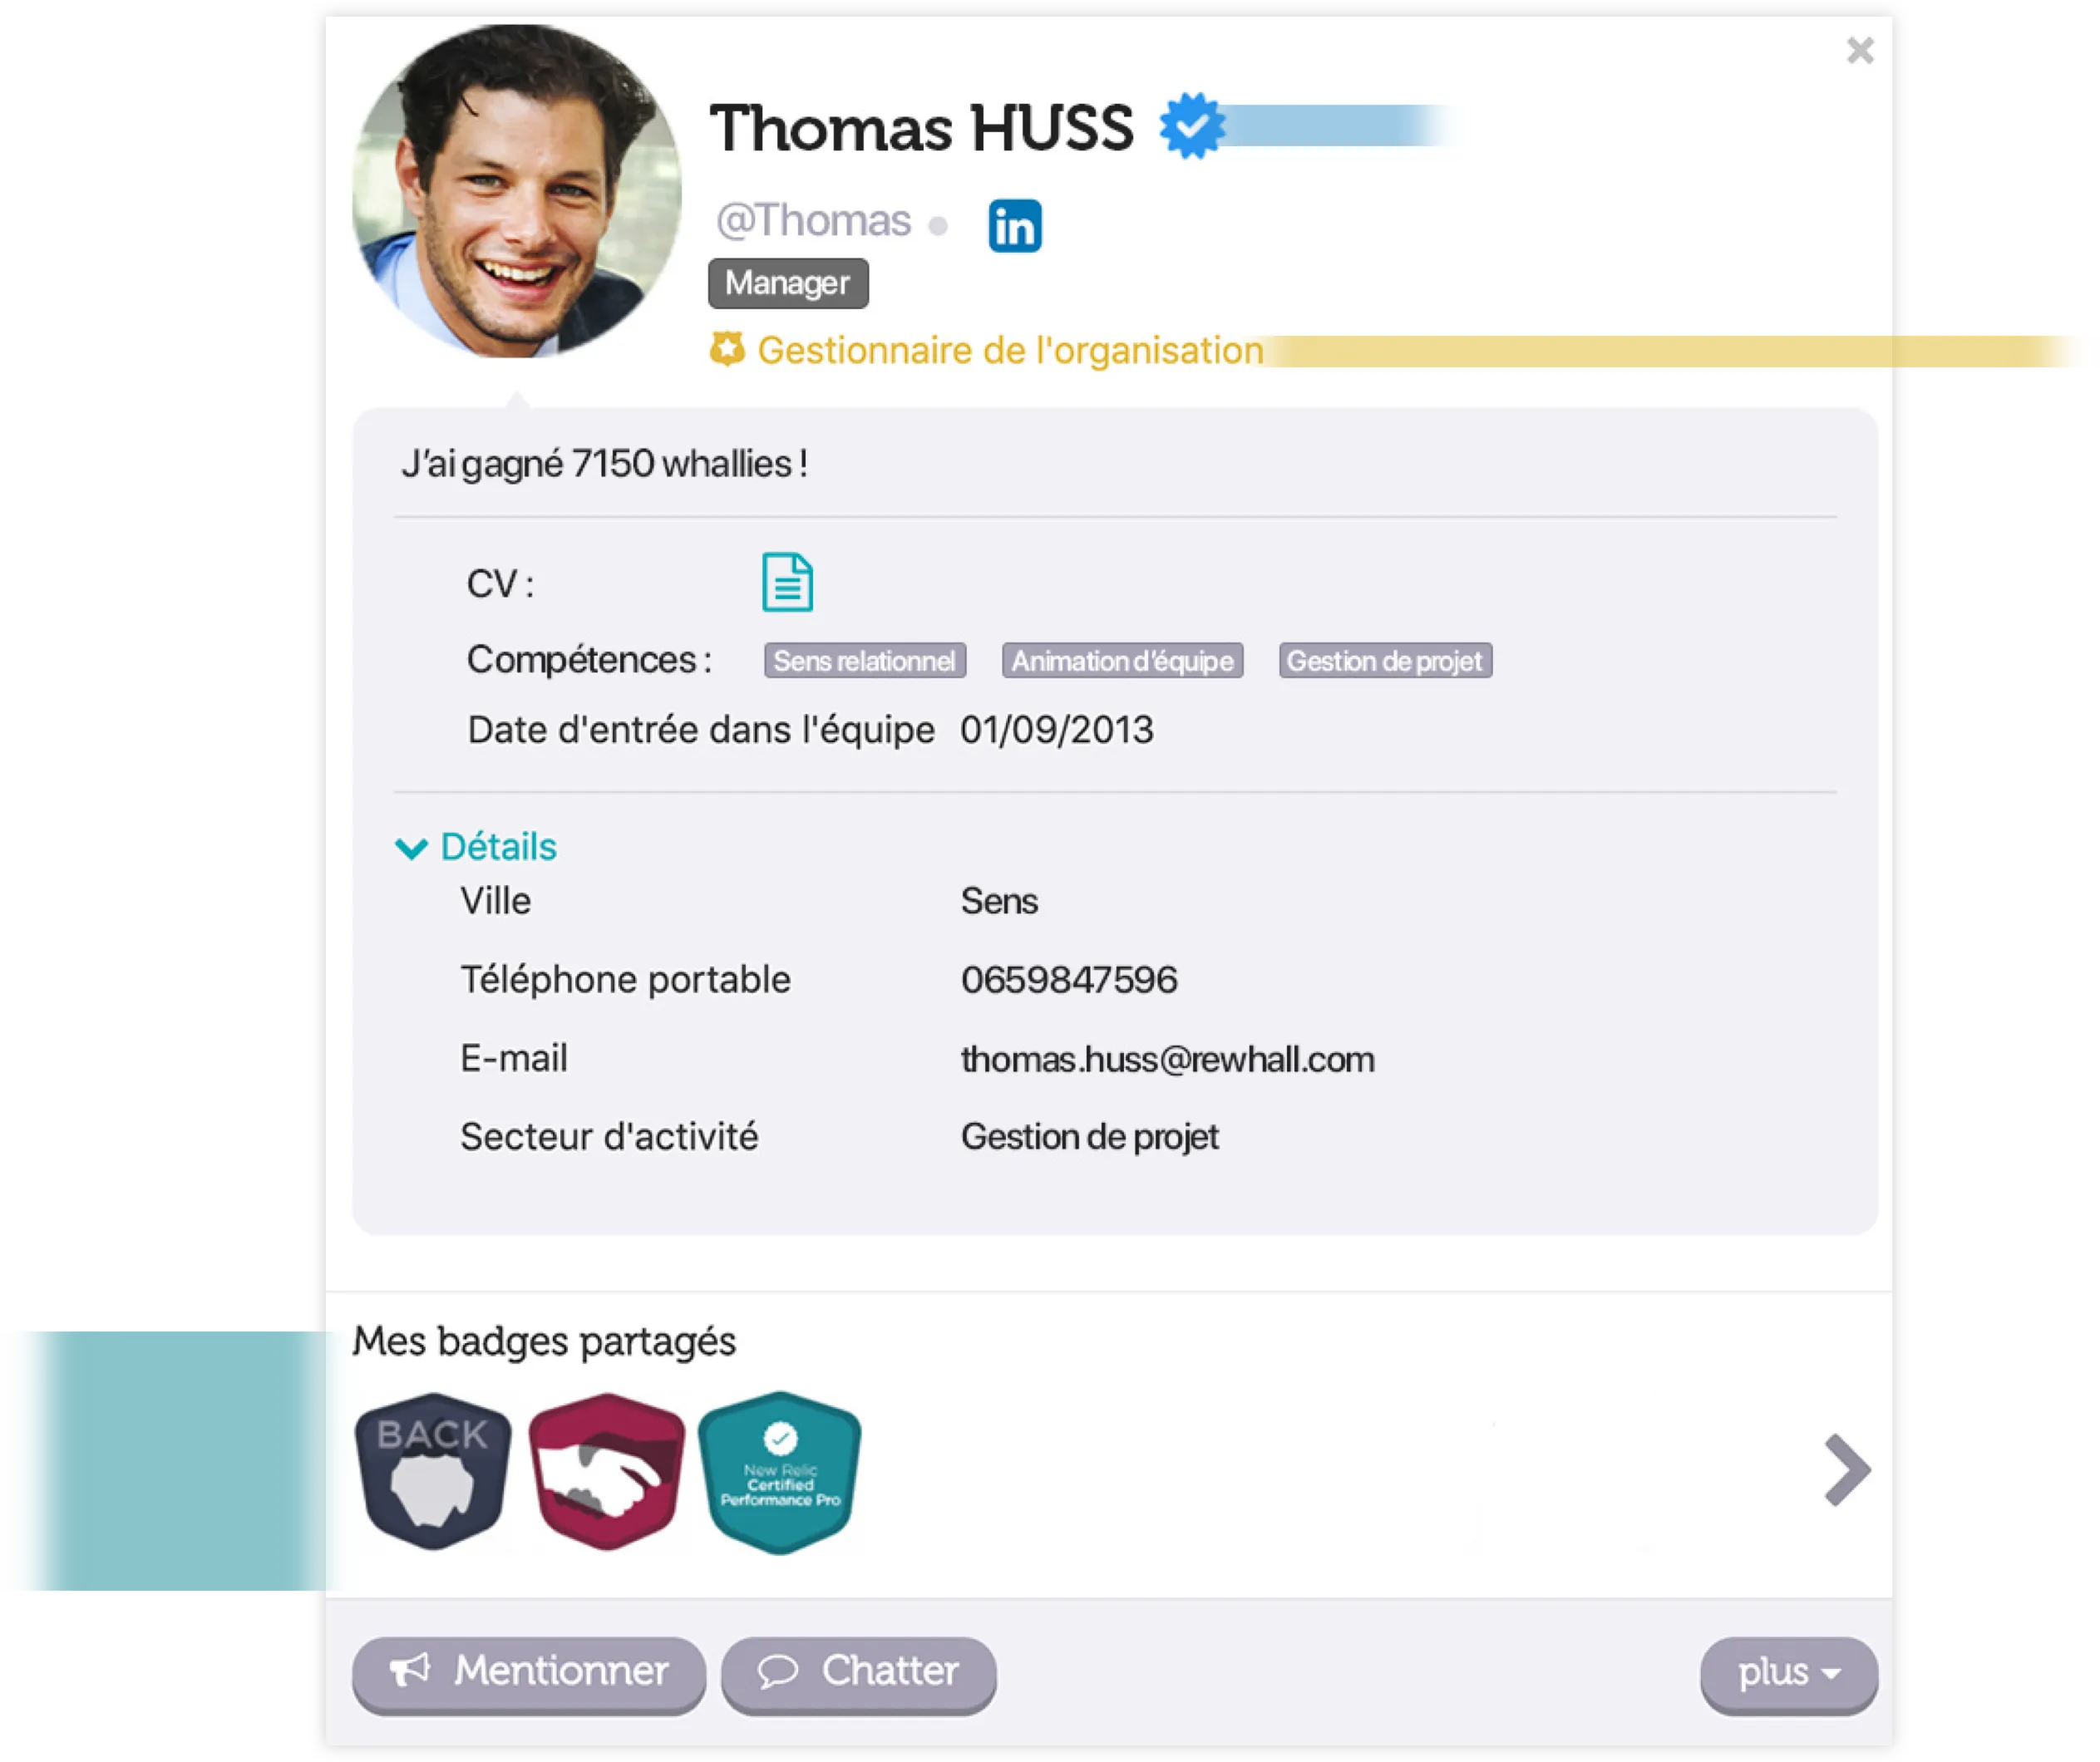The height and width of the screenshot is (1762, 2100).
Task: Click the thomas.huss@rewhall.com email link
Action: [x=1166, y=1057]
